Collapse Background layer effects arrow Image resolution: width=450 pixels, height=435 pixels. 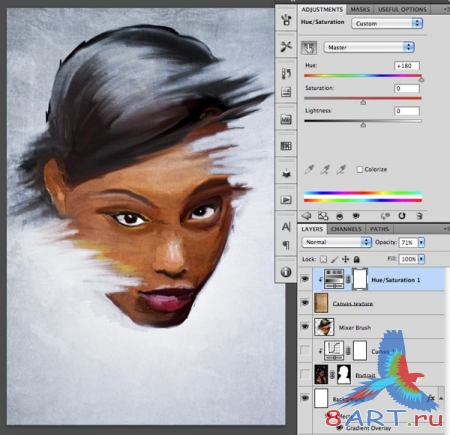coord(441,398)
